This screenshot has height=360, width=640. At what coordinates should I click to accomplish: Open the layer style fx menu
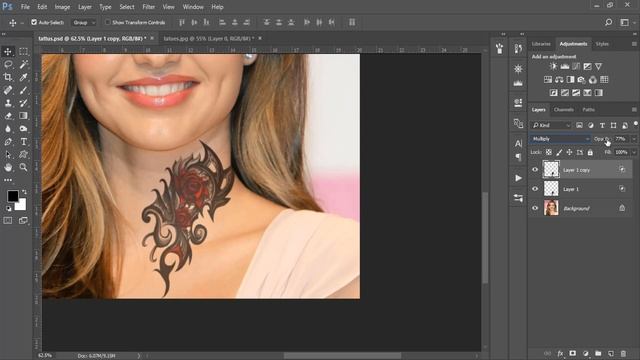(560, 353)
